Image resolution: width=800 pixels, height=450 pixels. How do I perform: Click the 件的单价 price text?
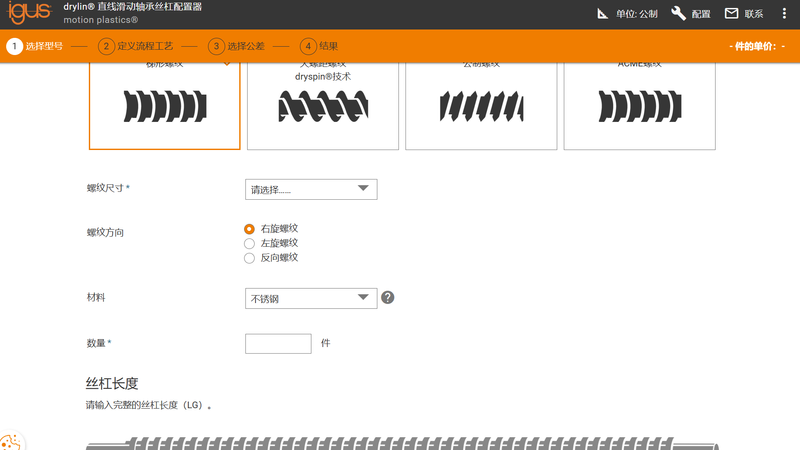pyautogui.click(x=757, y=46)
